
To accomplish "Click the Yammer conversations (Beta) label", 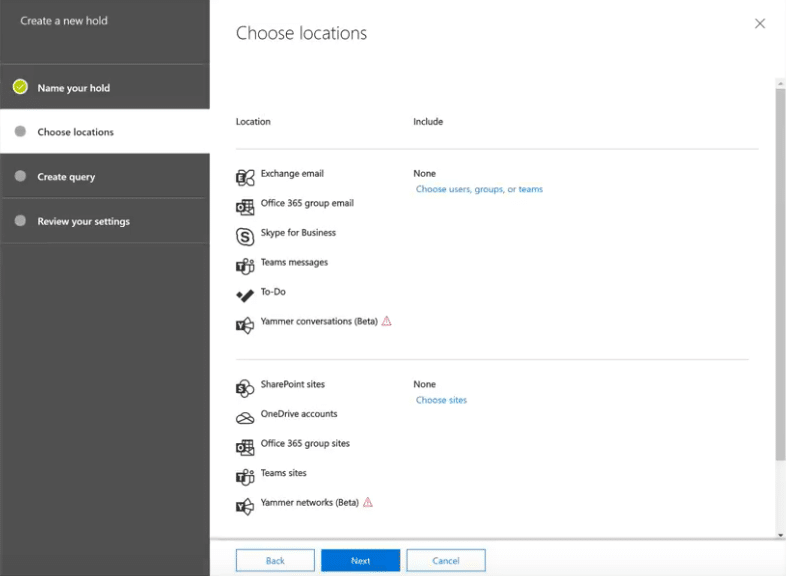I will 319,321.
